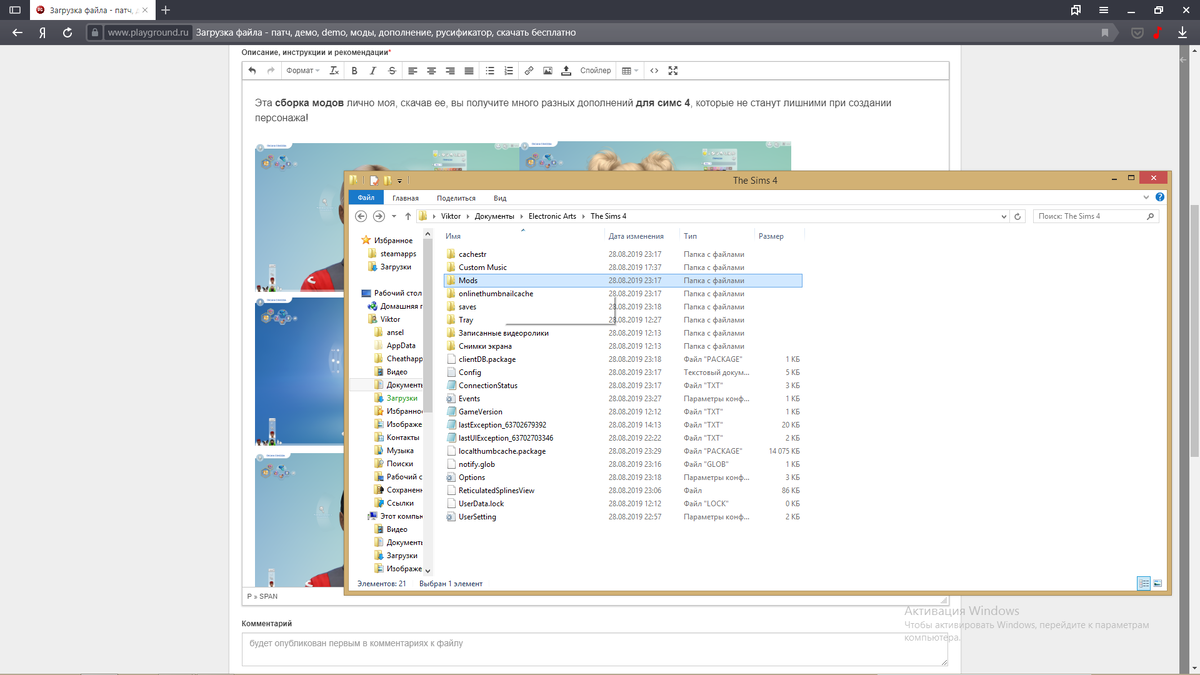Viewport: 1200px width, 675px height.
Task: Select the Custom Music folder
Action: coord(482,268)
